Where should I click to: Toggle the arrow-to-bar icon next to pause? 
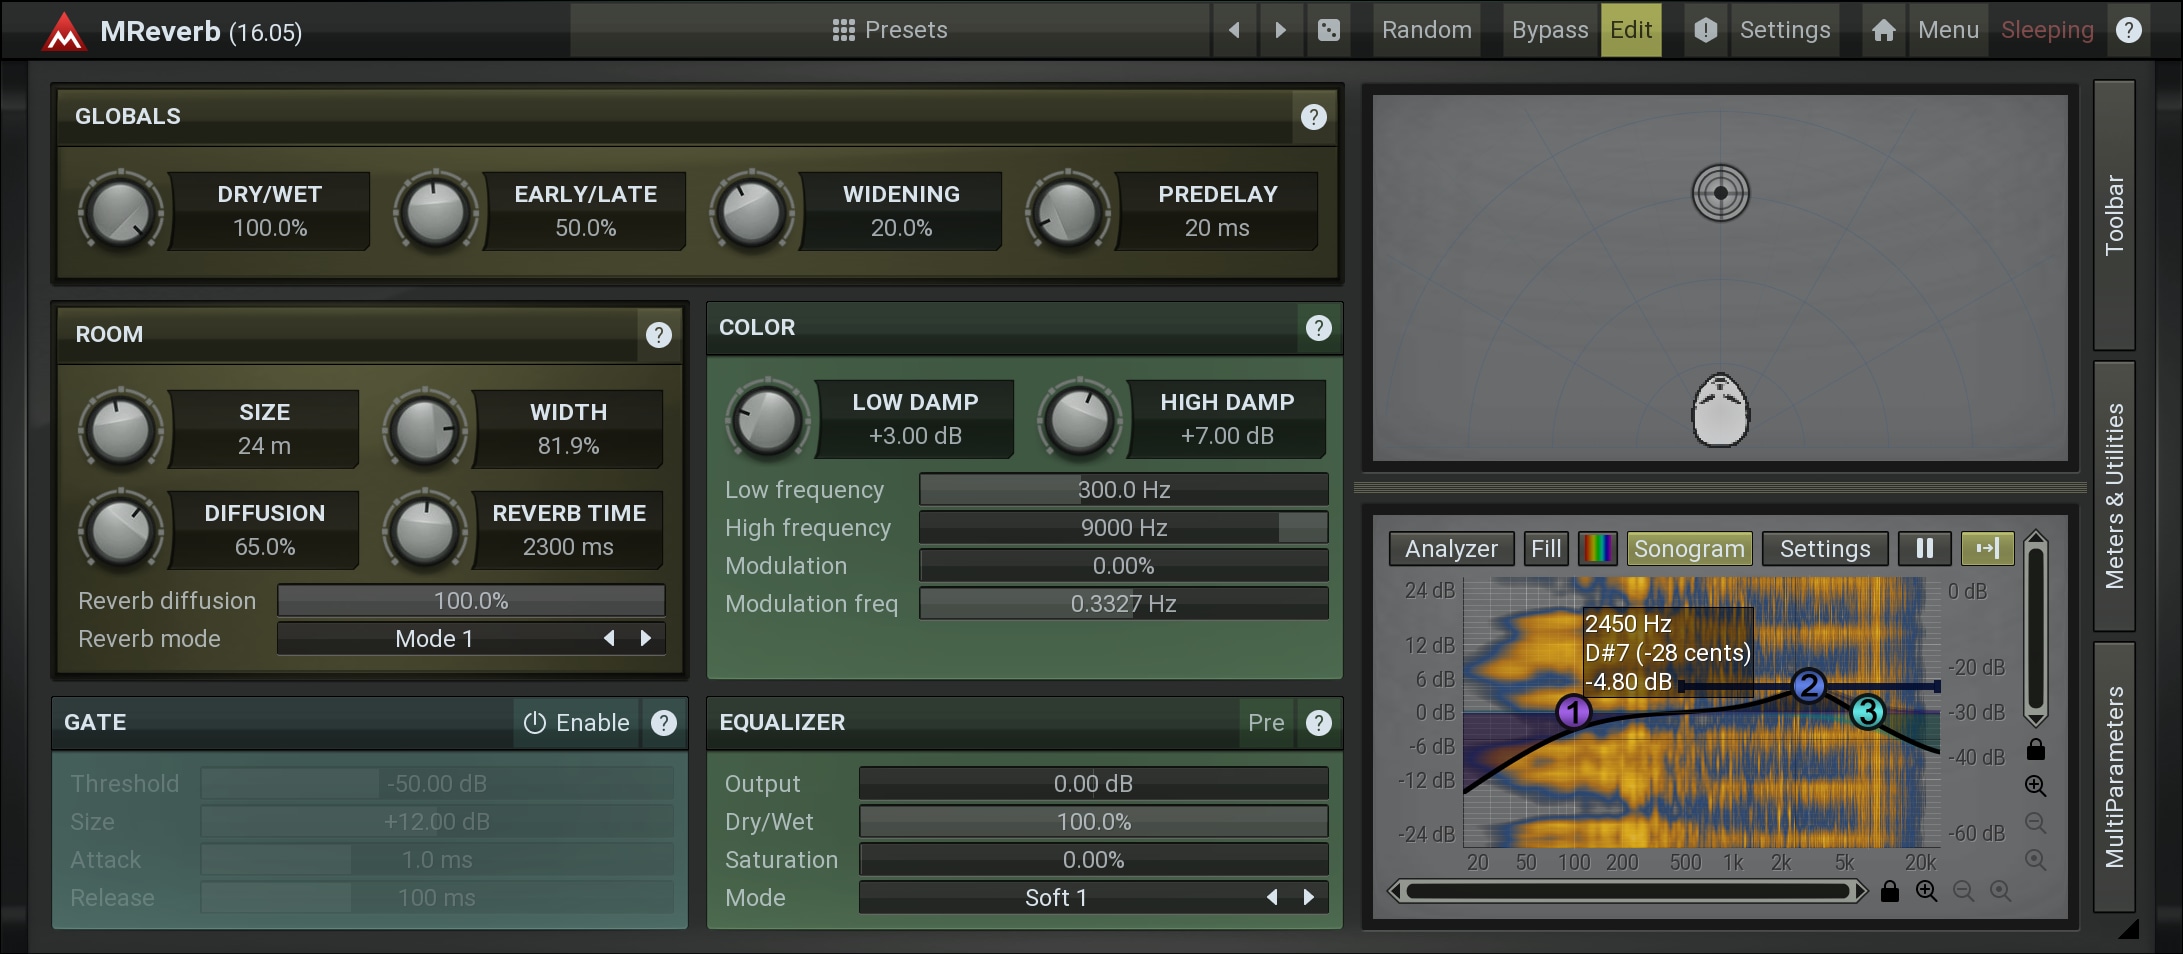1988,548
